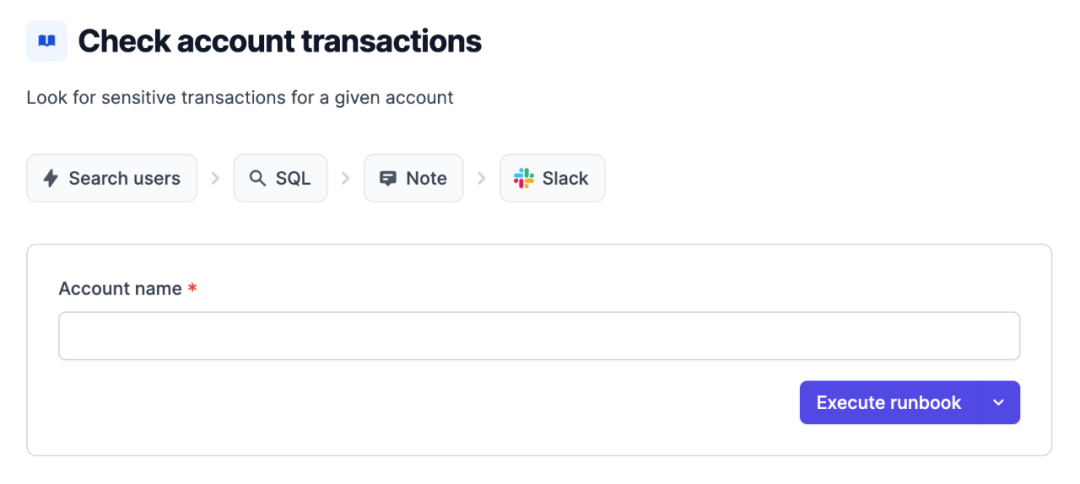Image resolution: width=1080 pixels, height=484 pixels.
Task: Click the chevron between Search users and SQL
Action: click(215, 178)
